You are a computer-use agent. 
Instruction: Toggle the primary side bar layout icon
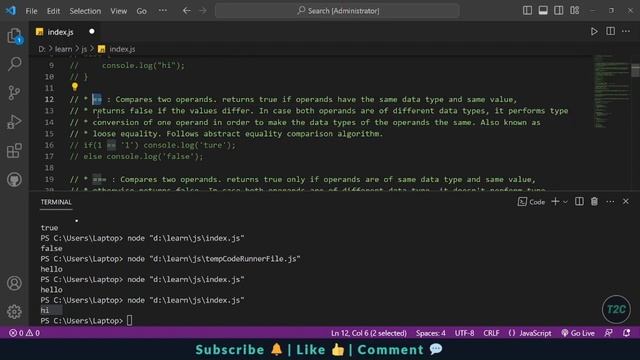coord(527,11)
